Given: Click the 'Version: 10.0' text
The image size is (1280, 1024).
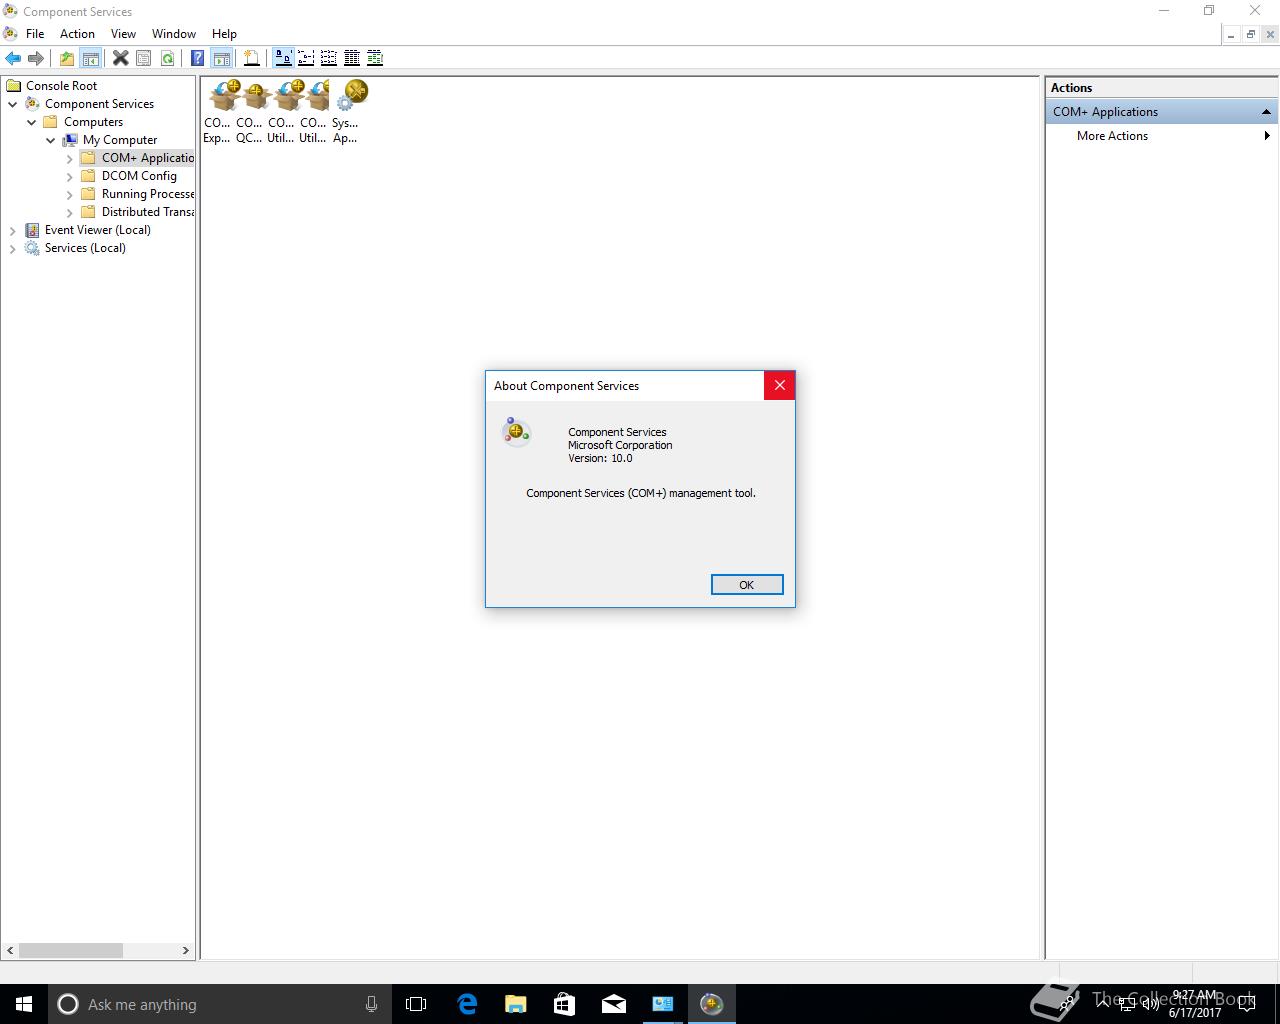Looking at the screenshot, I should pyautogui.click(x=600, y=458).
